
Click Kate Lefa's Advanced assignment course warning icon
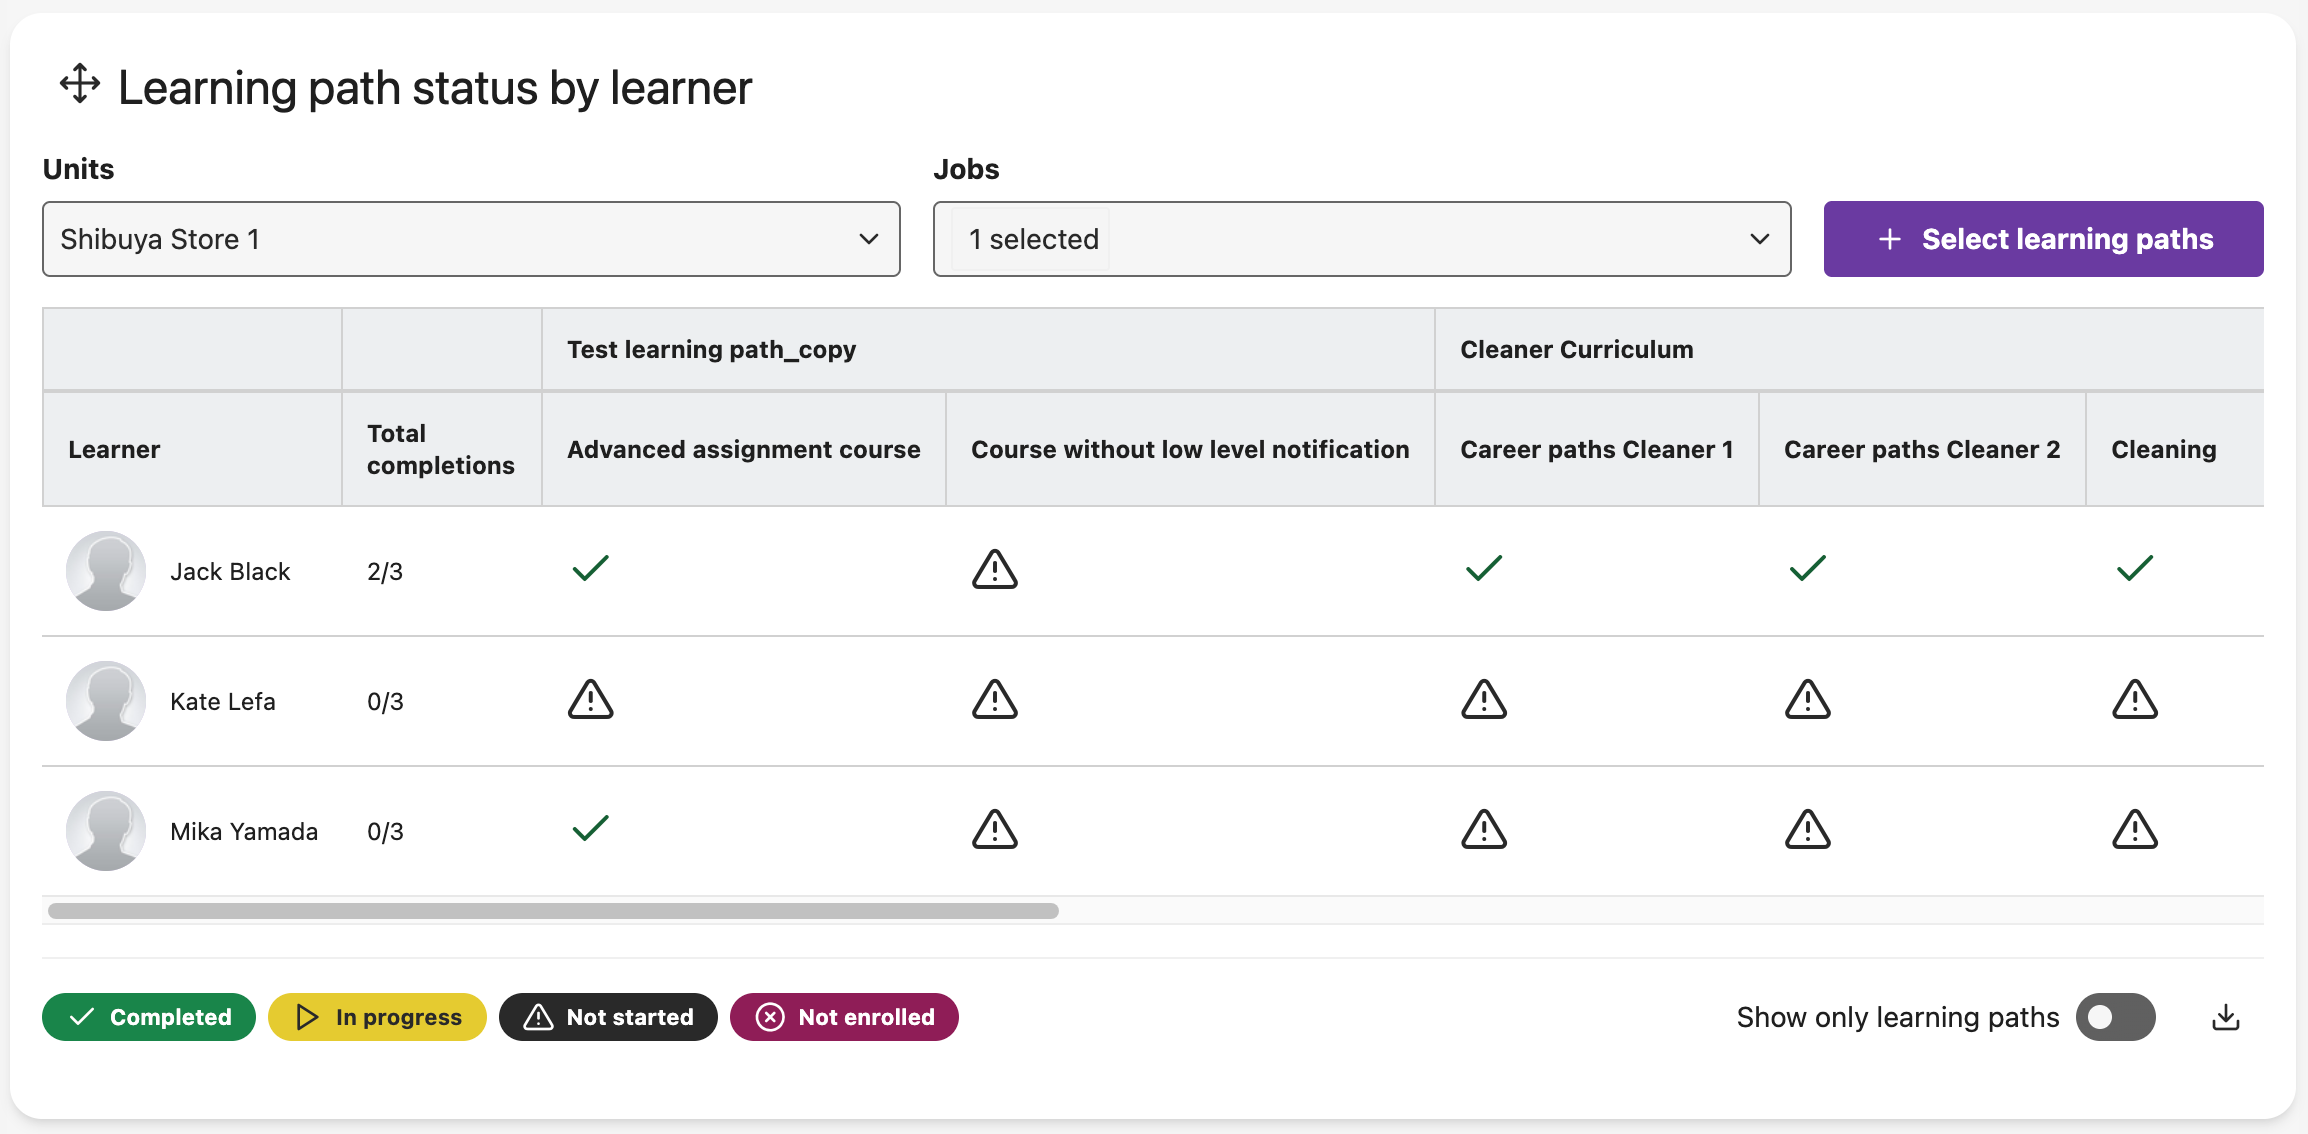tap(590, 700)
